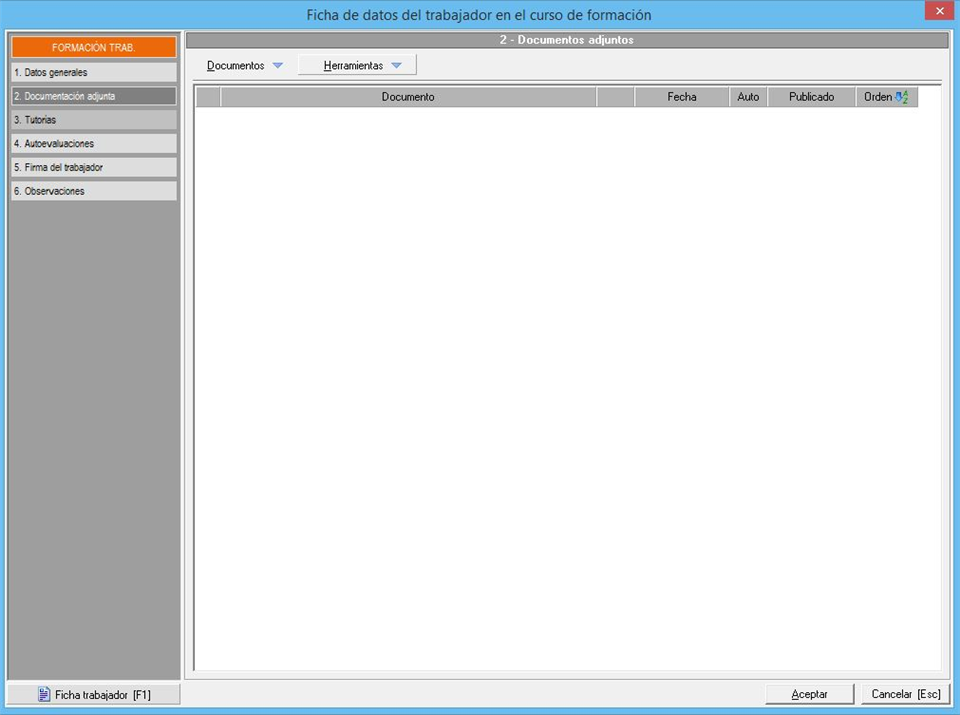Sort by the Documento column header
This screenshot has height=715, width=960.
408,97
